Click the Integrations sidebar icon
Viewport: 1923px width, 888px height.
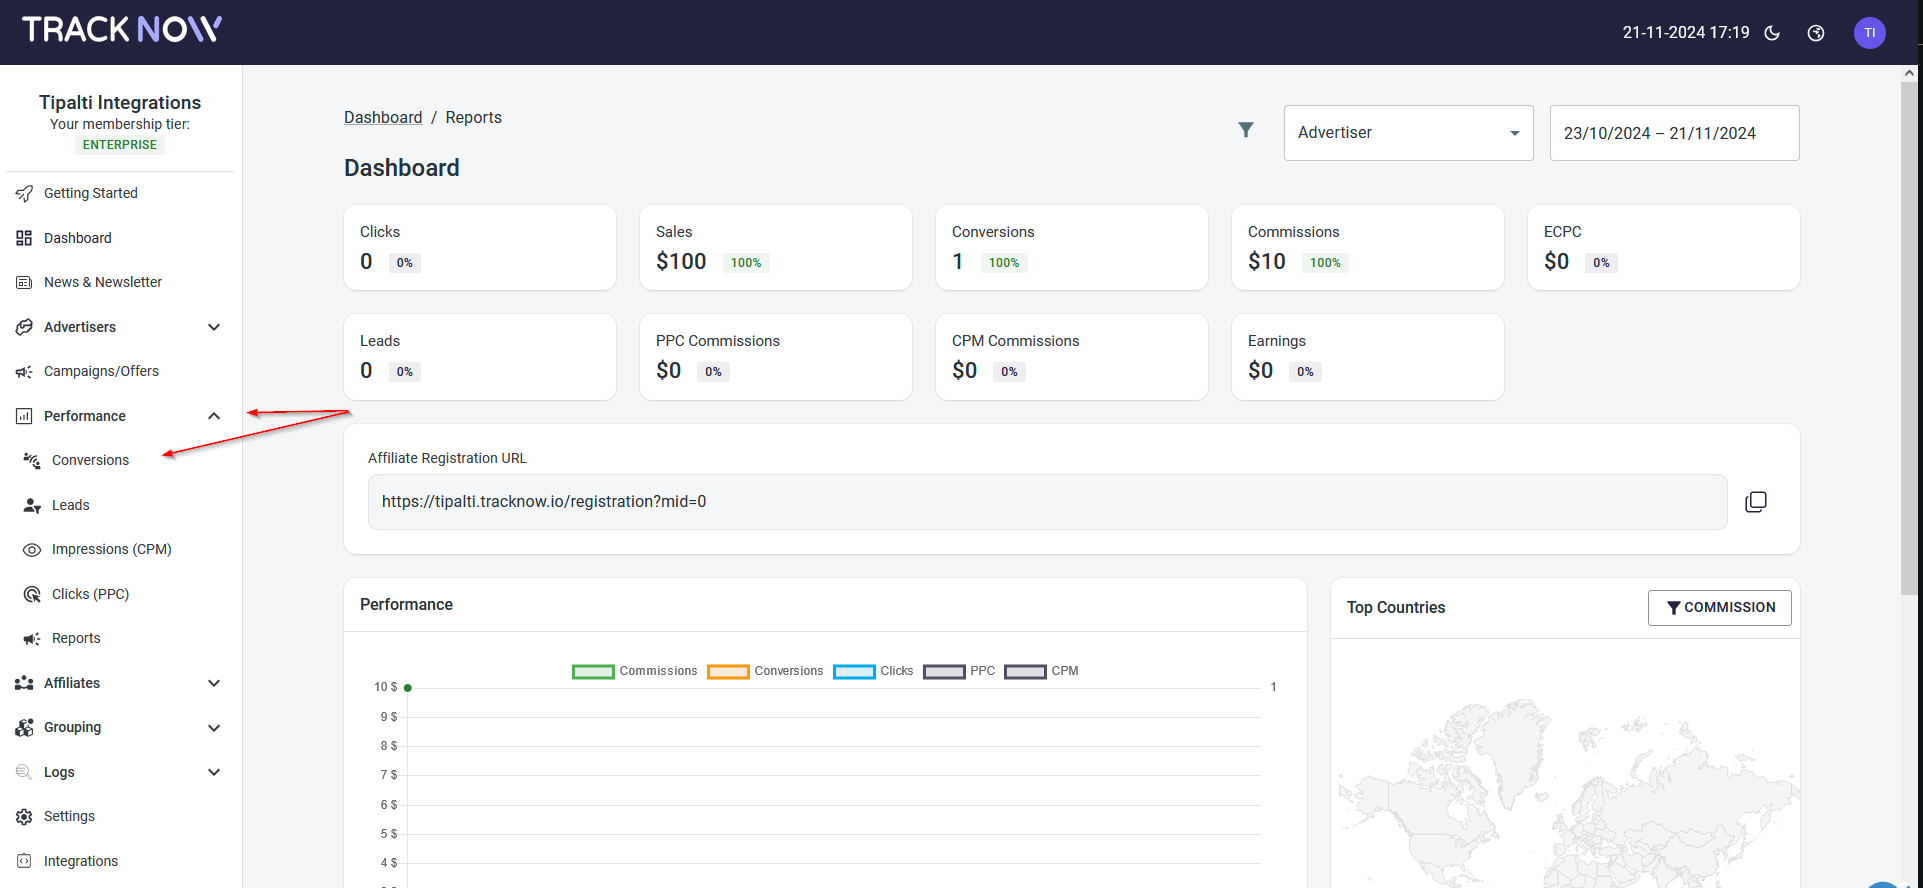[x=24, y=861]
